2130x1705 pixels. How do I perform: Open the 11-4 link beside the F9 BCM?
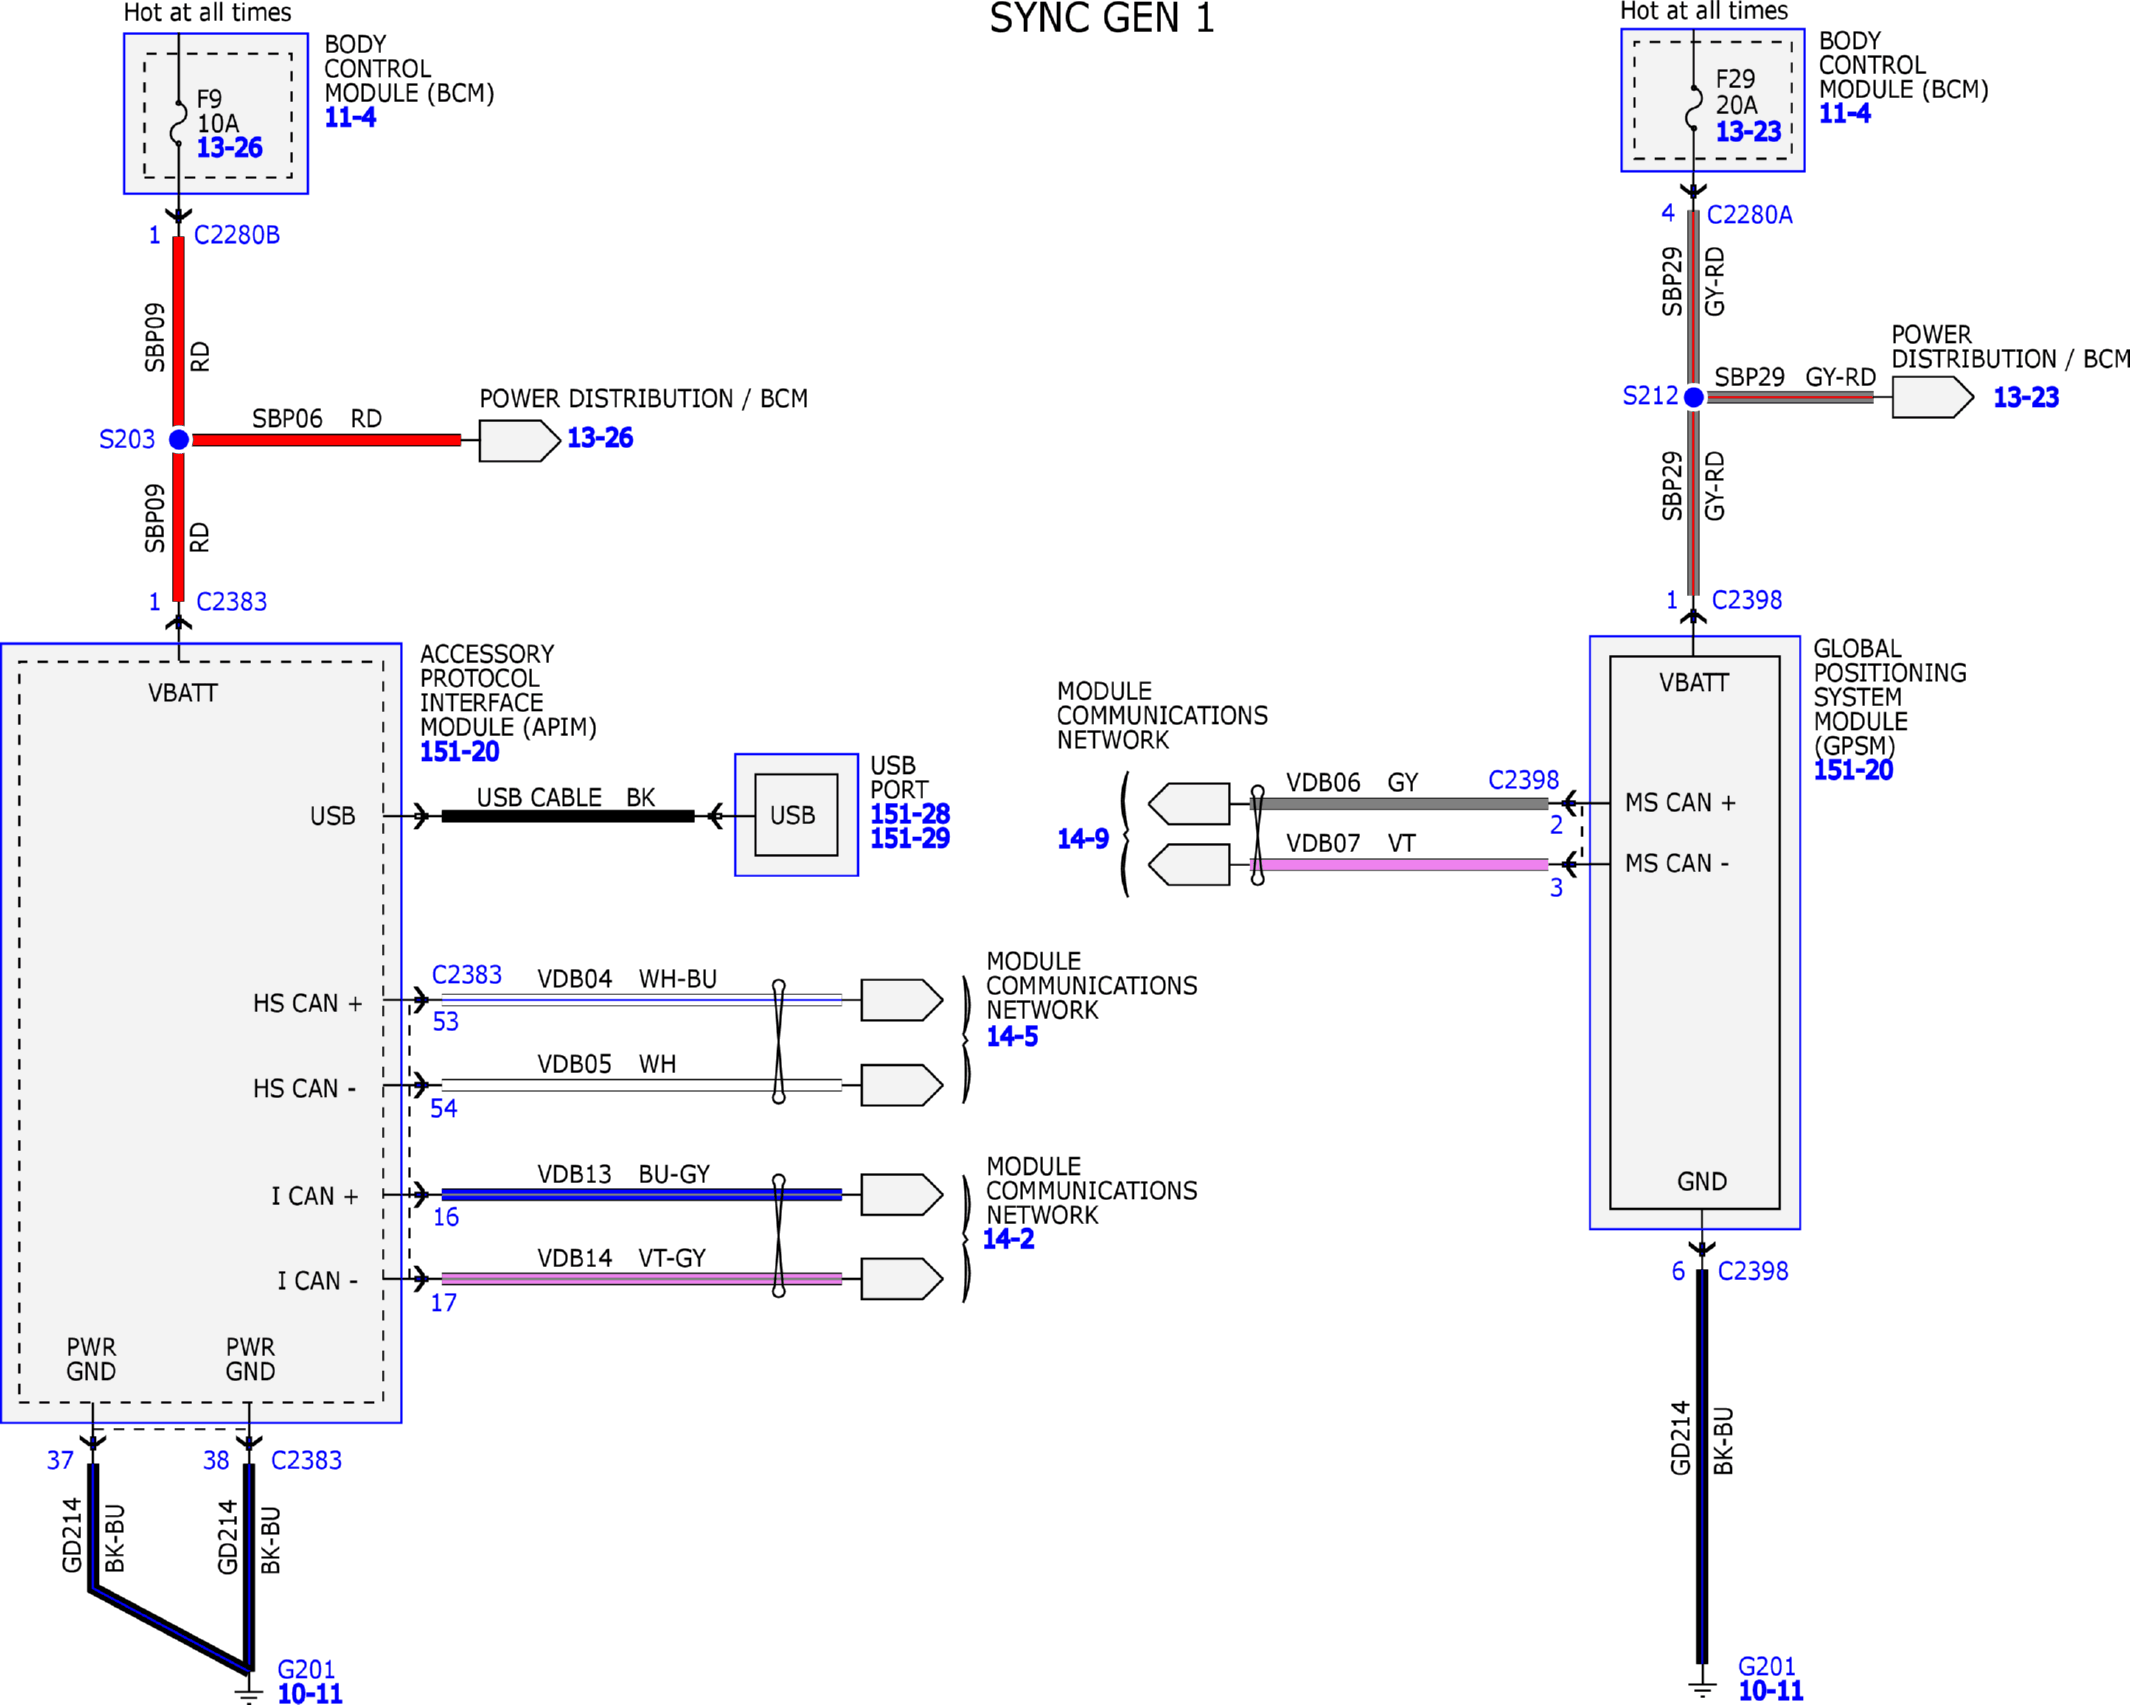tap(350, 117)
